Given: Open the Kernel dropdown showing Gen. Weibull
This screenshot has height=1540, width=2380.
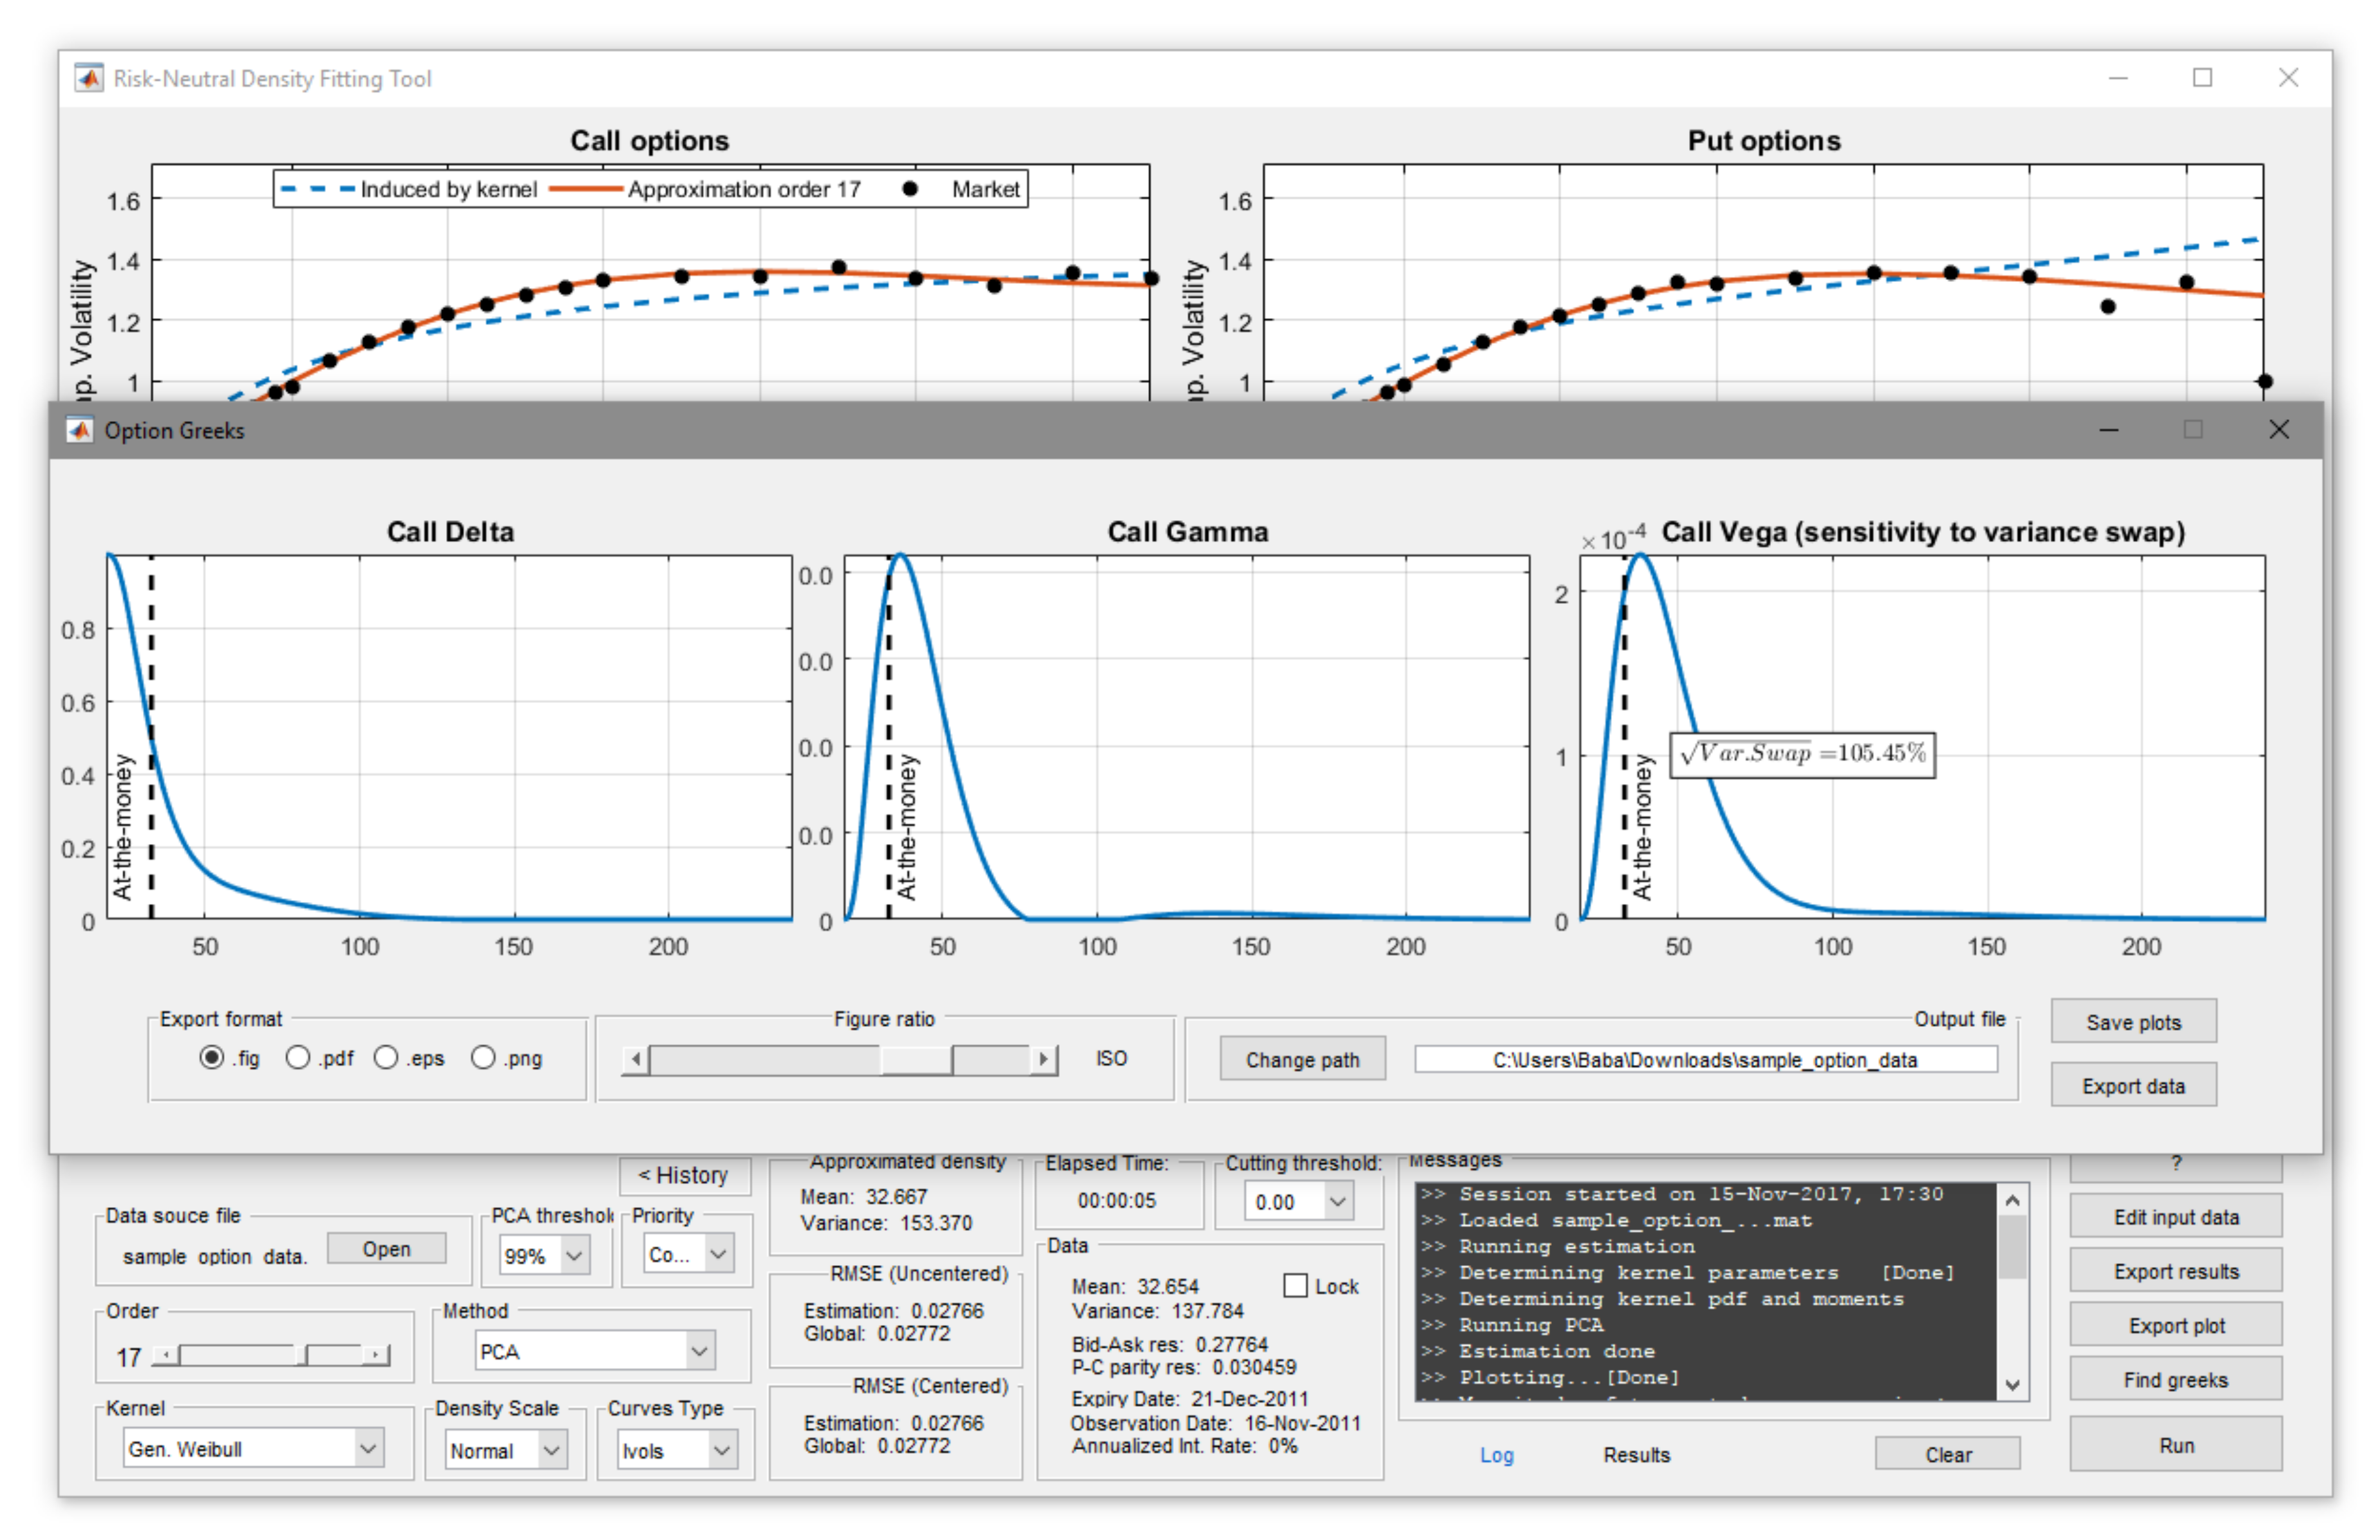Looking at the screenshot, I should [x=368, y=1449].
